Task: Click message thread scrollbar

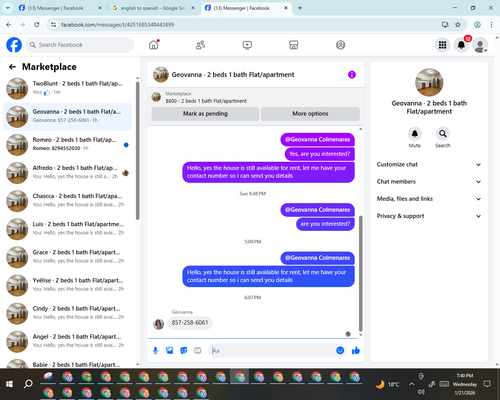Action: 360,273
